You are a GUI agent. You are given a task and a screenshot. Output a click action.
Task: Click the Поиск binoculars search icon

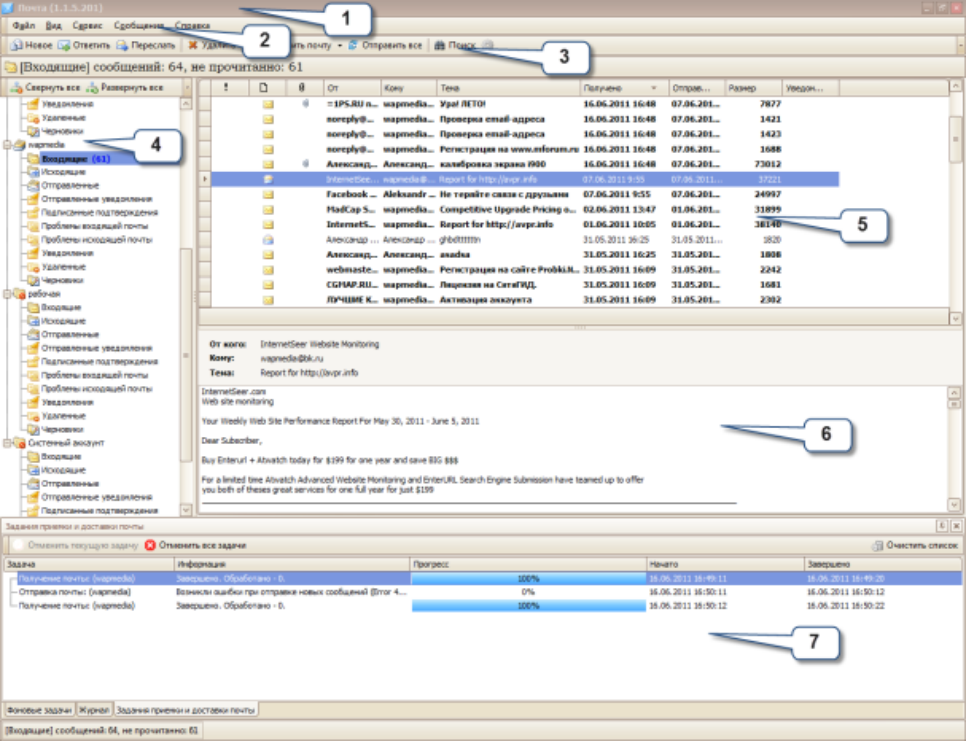point(440,45)
